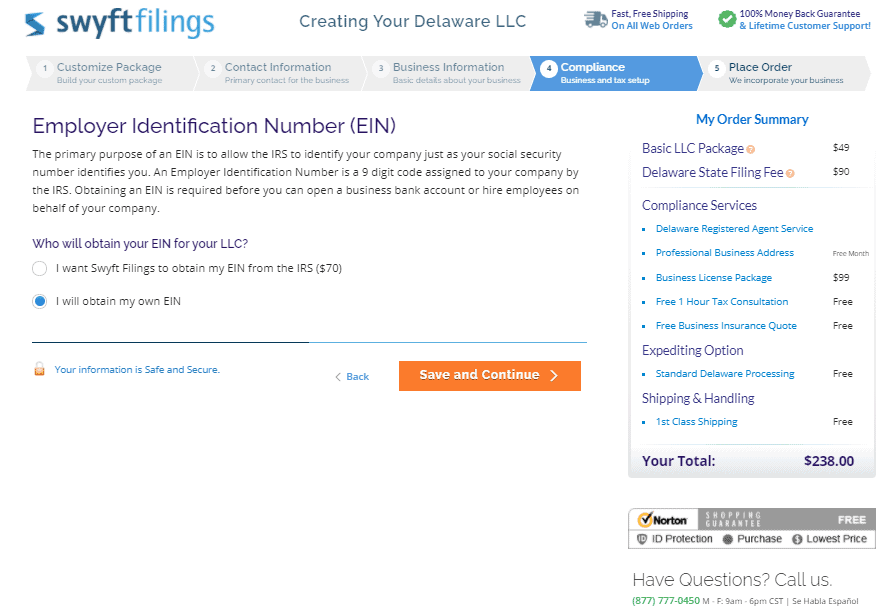
Task: Click the ID Protection shield icon
Action: pos(642,539)
